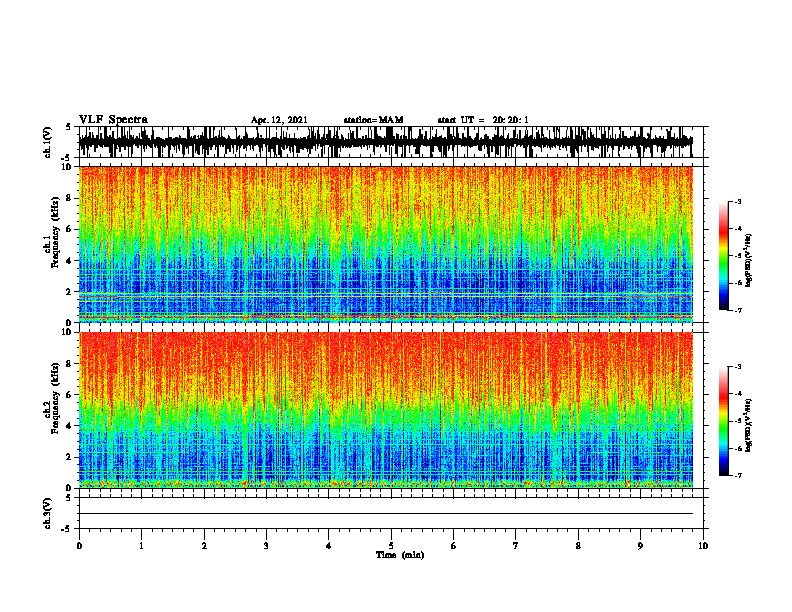This screenshot has height=612, width=792.
Task: Click inside the ch.1 spectrogram plot
Action: 385,244
